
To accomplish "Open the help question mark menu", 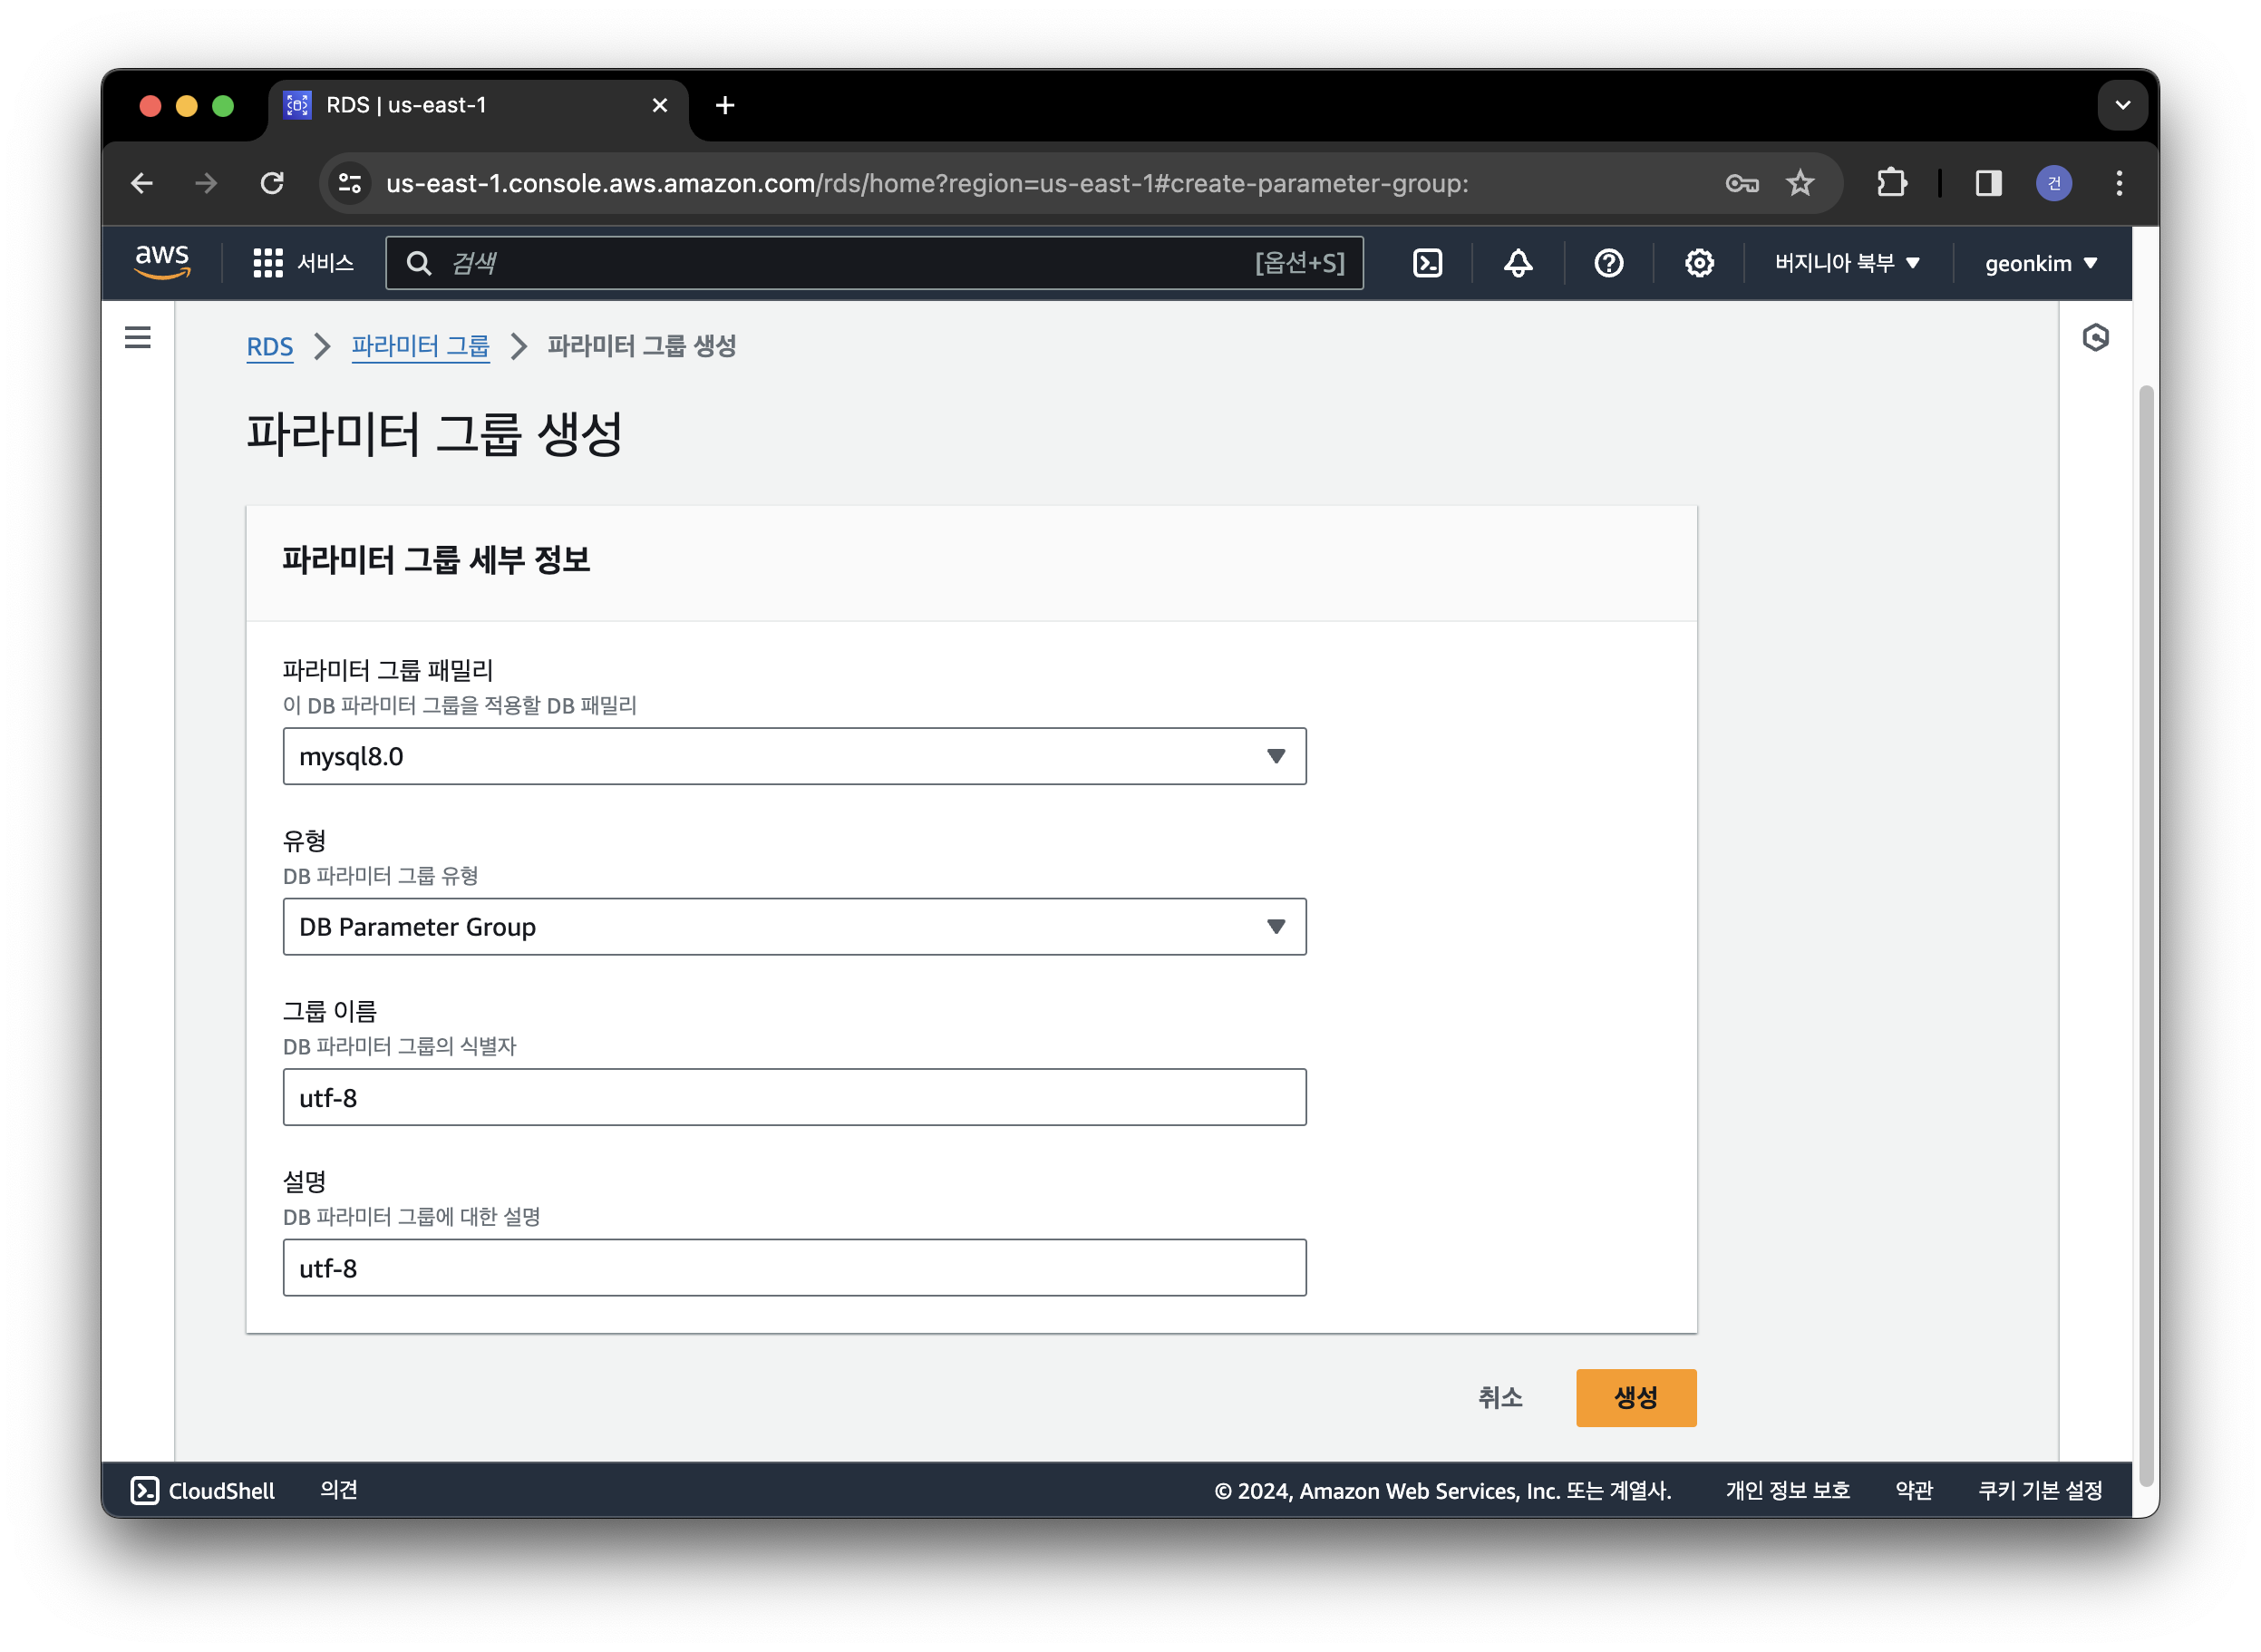I will [1607, 263].
